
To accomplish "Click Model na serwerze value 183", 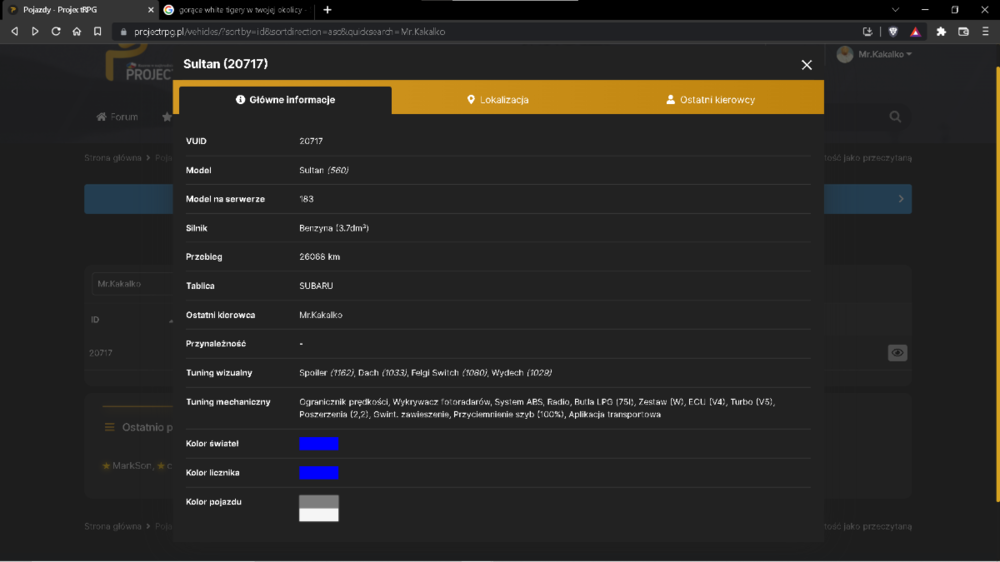I will 306,199.
